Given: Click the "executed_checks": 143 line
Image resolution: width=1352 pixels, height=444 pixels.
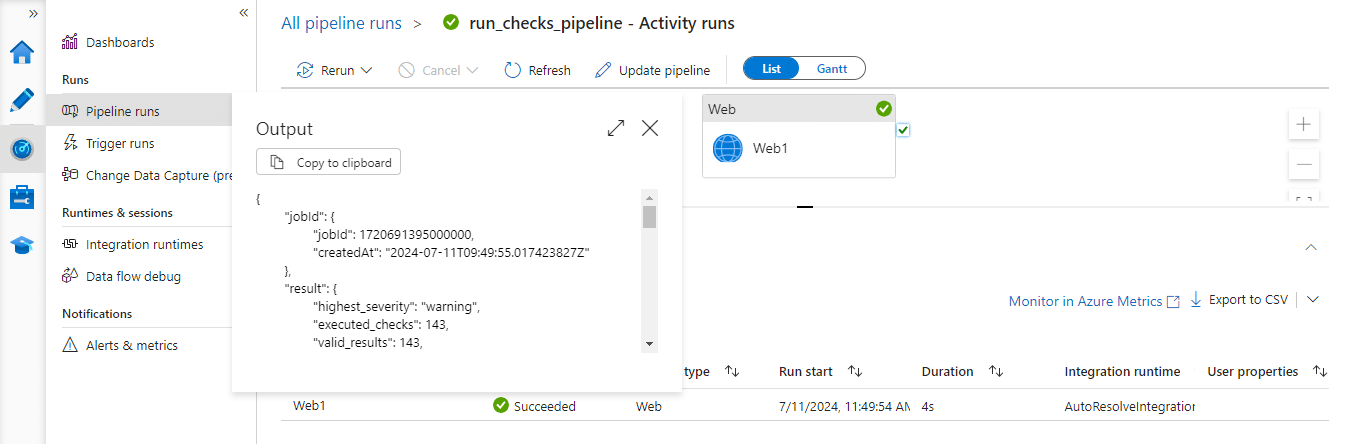Looking at the screenshot, I should click(381, 325).
